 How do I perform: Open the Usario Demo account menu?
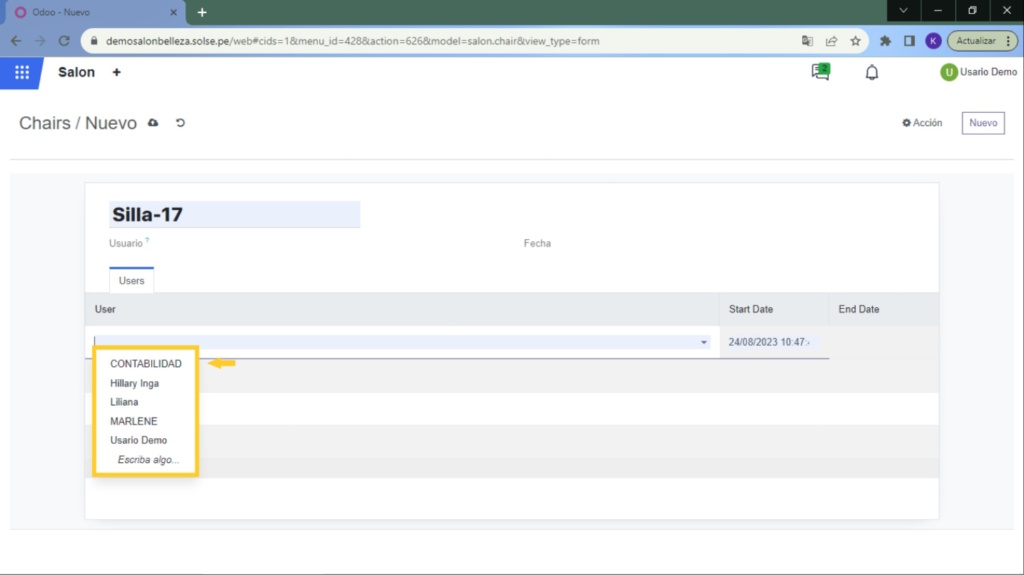coord(978,72)
